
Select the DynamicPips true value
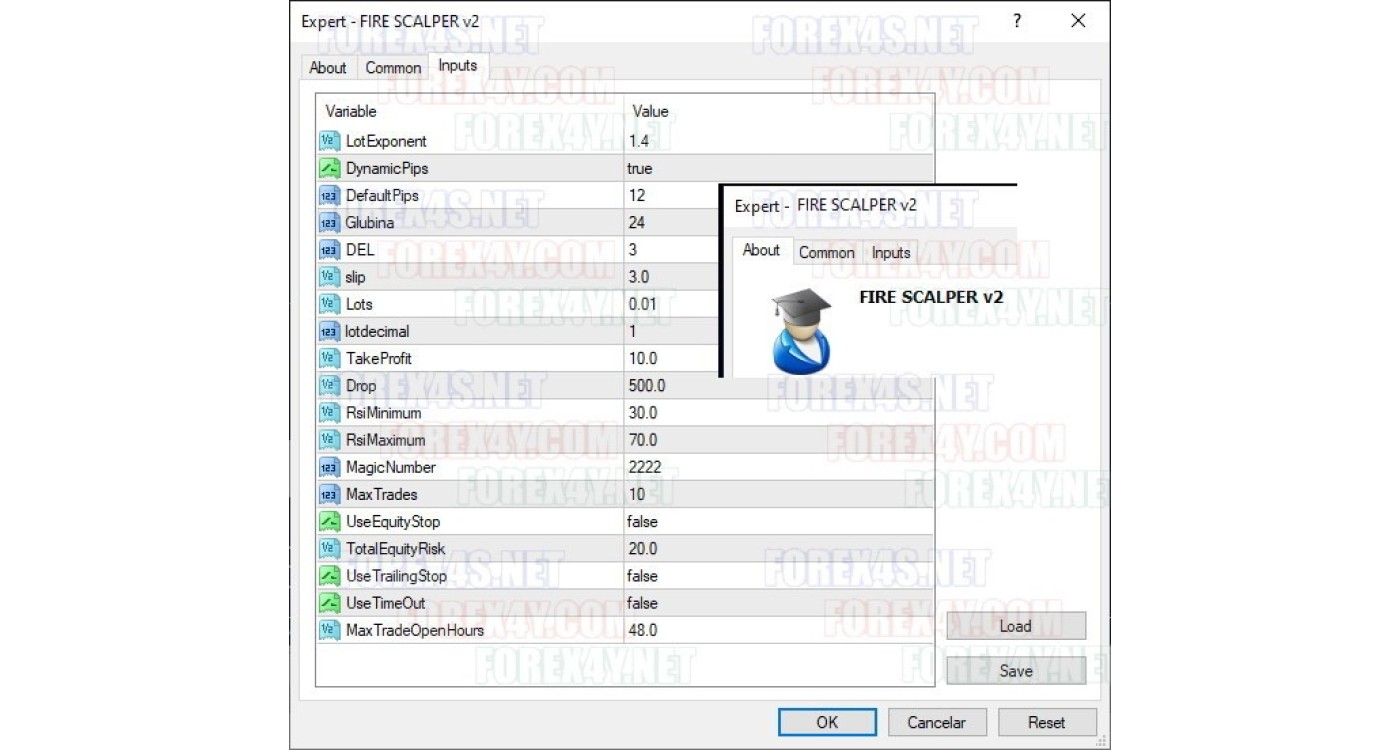pyautogui.click(x=640, y=169)
